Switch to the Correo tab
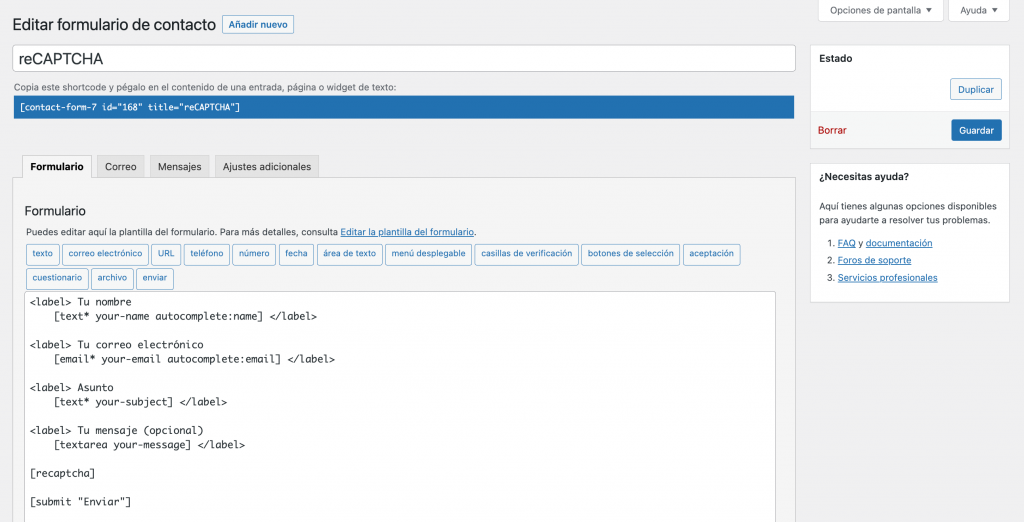 pos(121,167)
